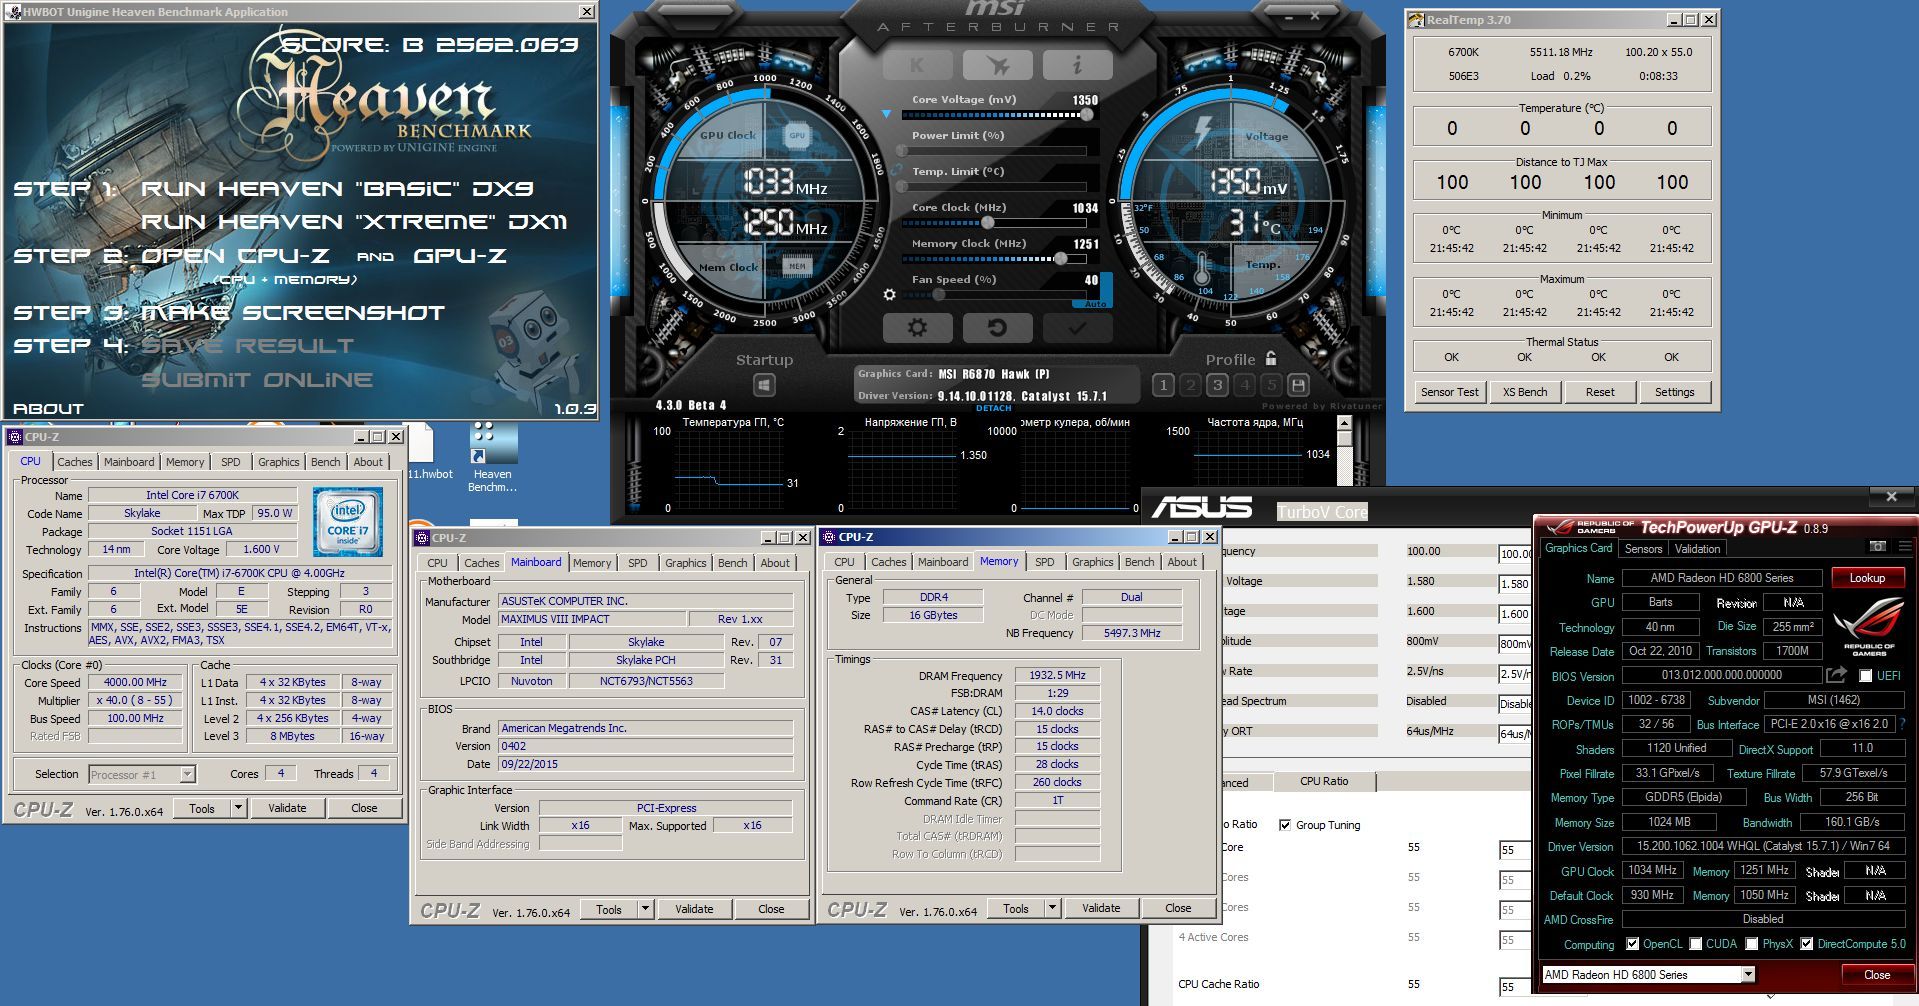
Task: Click the K (Kombustor) button in Afterburner
Action: pyautogui.click(x=917, y=65)
